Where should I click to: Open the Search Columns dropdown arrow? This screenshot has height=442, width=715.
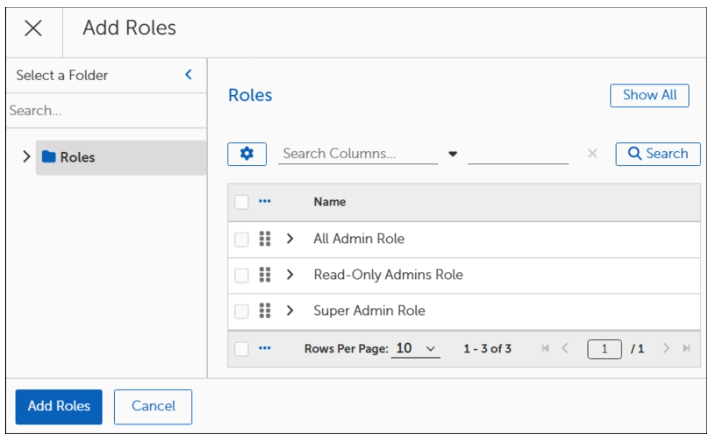point(452,154)
